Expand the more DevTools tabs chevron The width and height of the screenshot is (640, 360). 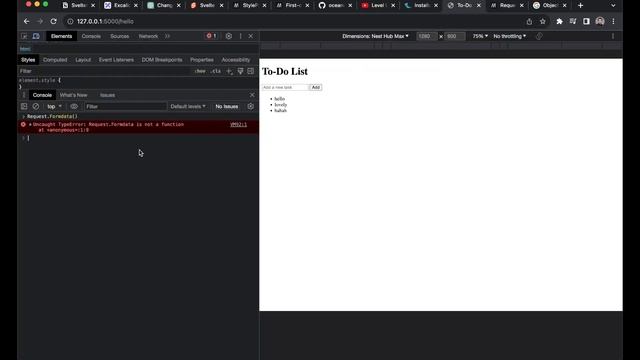[167, 36]
